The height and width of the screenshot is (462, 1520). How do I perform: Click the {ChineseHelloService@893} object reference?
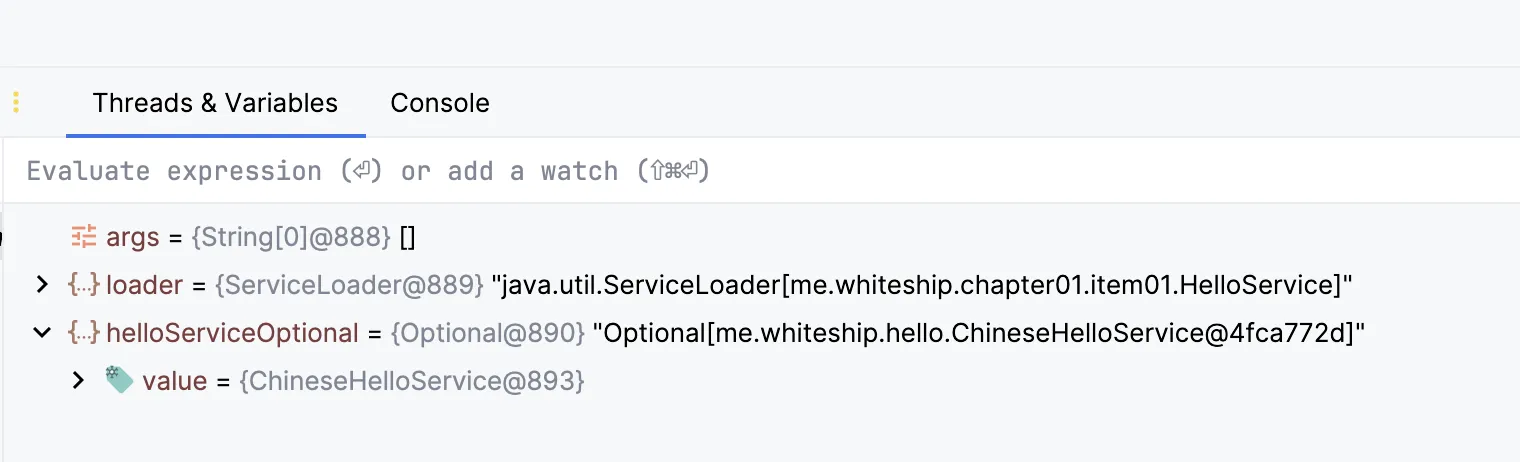tap(412, 381)
